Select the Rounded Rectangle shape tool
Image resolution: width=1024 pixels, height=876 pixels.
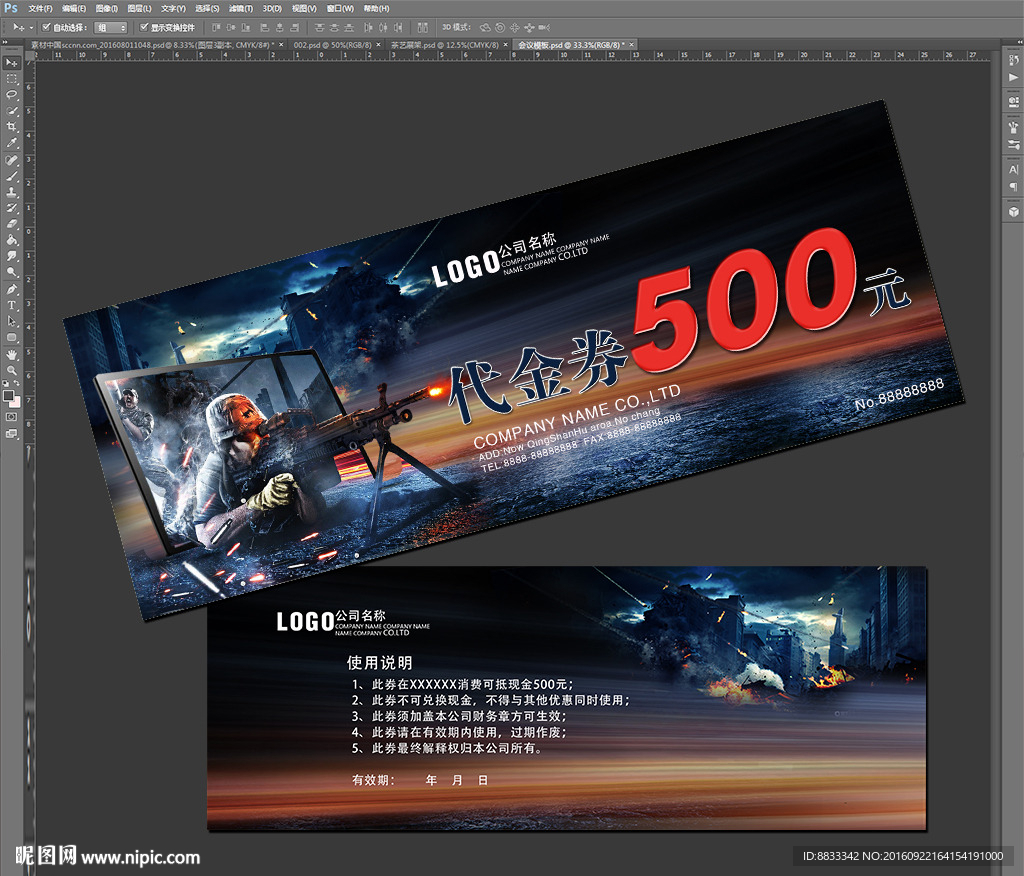tap(12, 338)
